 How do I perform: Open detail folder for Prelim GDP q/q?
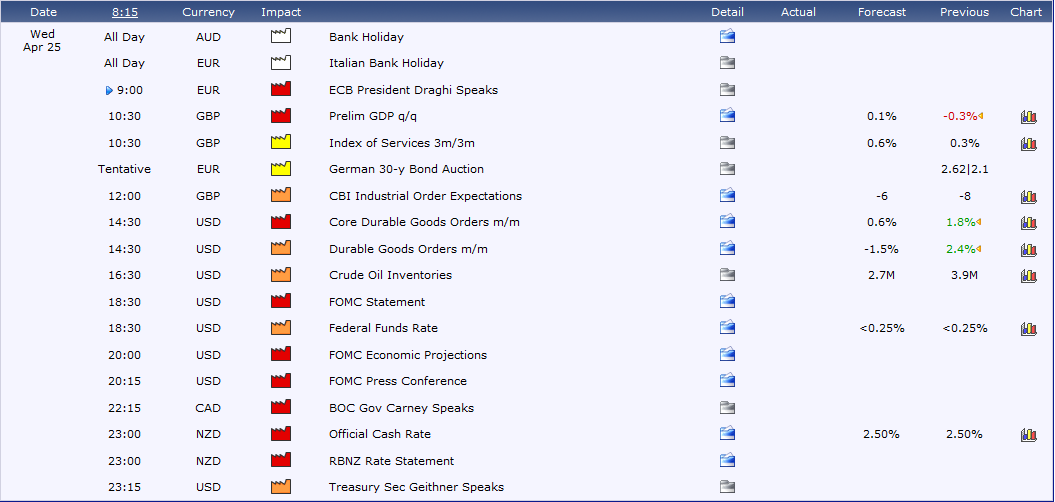(x=727, y=116)
